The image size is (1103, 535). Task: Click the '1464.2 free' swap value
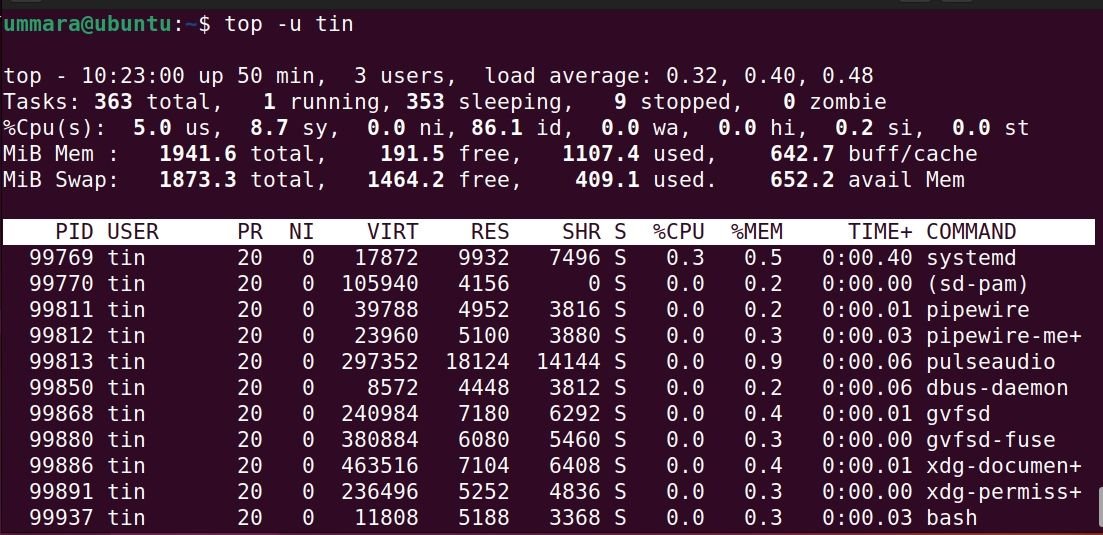tap(445, 180)
